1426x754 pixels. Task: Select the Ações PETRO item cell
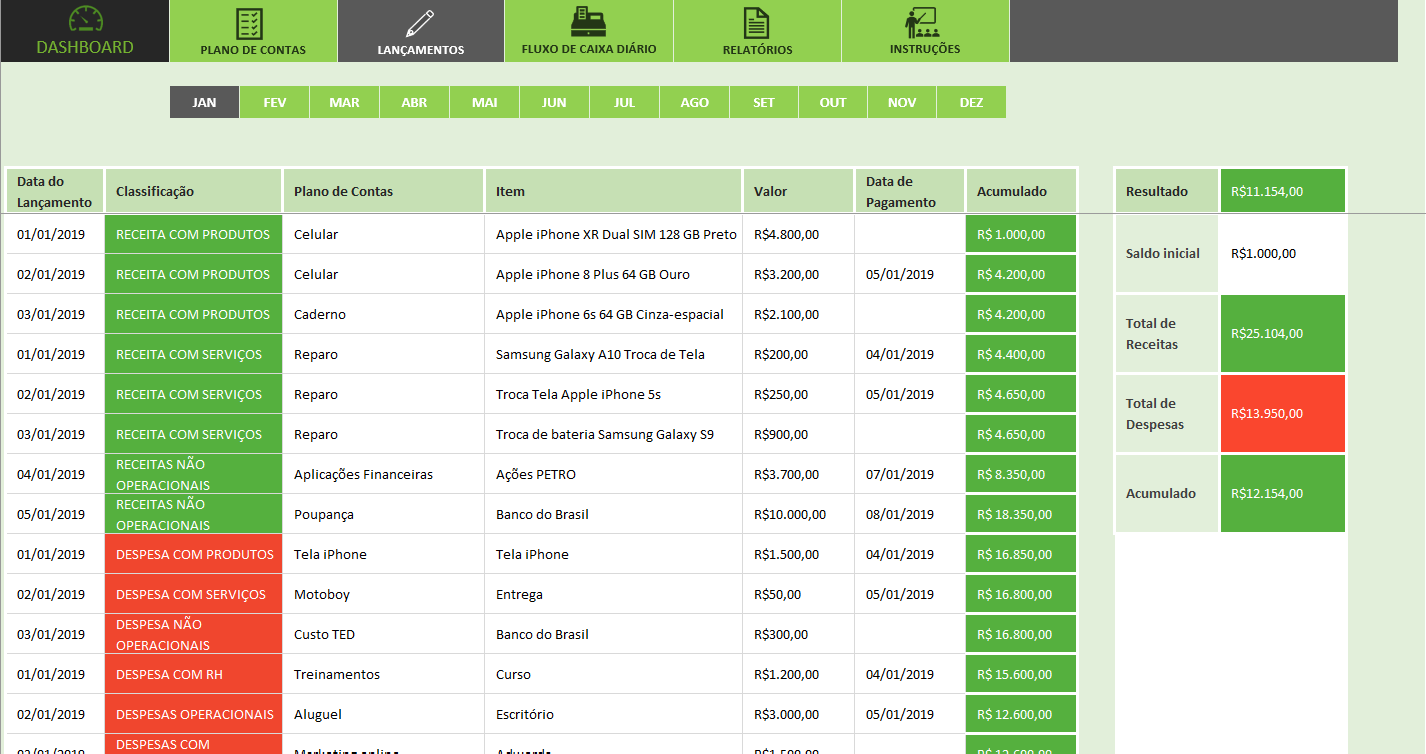[614, 474]
